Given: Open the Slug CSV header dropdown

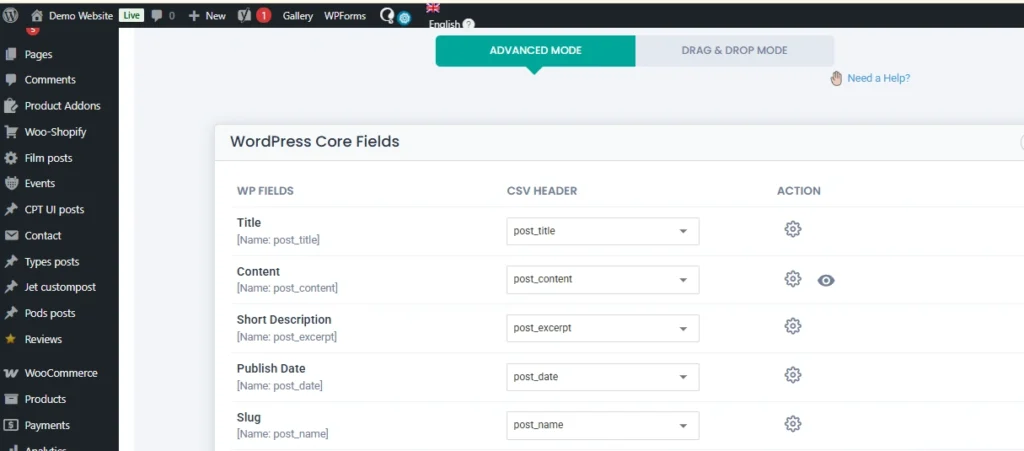Looking at the screenshot, I should [603, 426].
